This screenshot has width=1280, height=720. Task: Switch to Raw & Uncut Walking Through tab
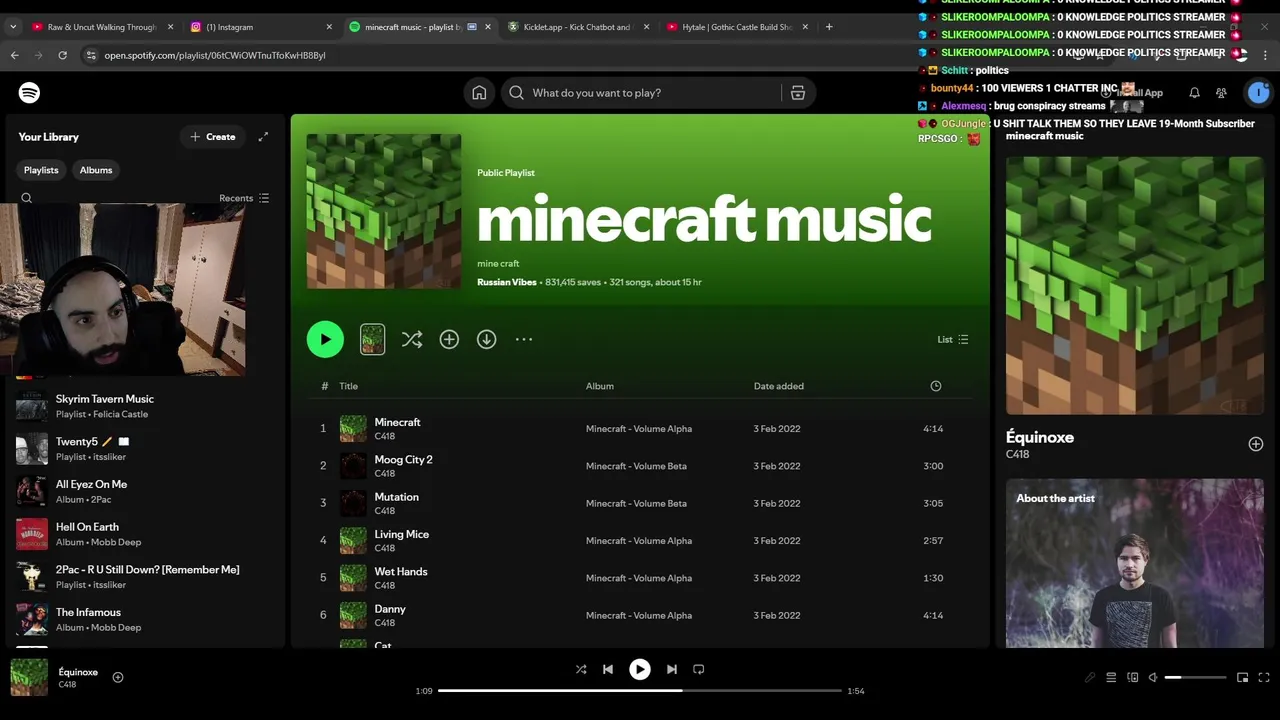tap(100, 27)
